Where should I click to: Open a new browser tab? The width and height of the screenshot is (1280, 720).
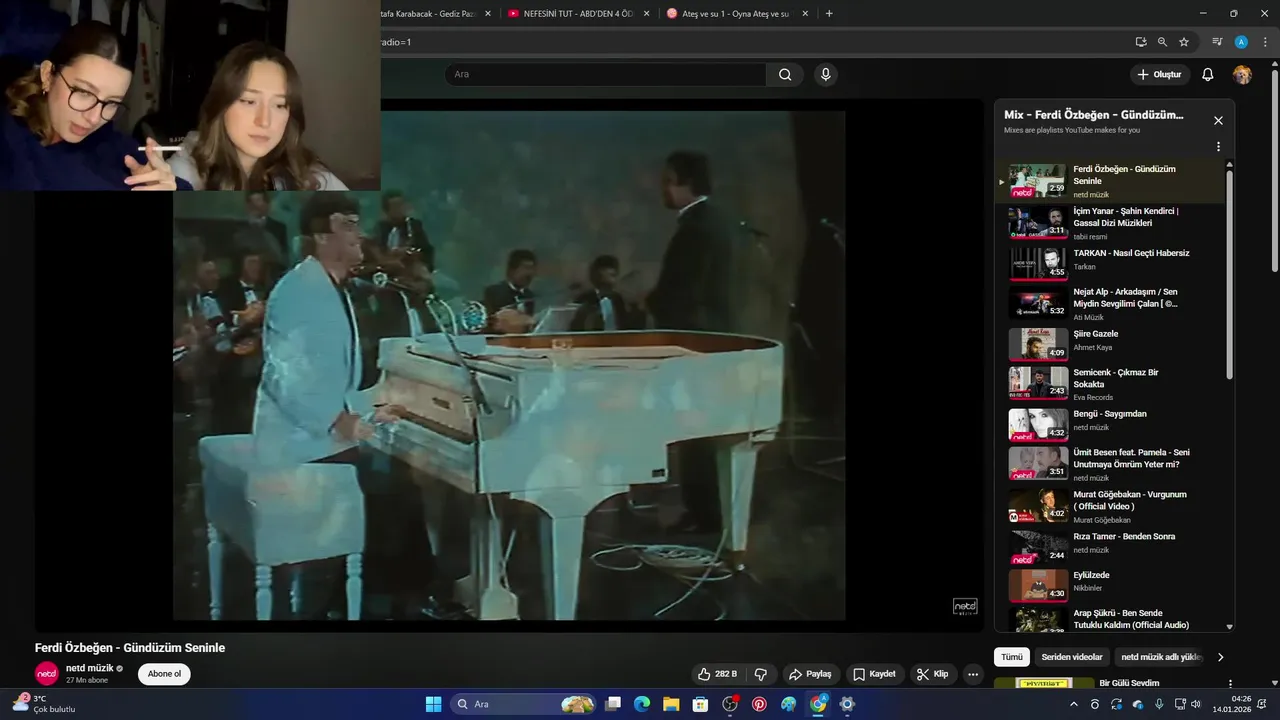828,14
